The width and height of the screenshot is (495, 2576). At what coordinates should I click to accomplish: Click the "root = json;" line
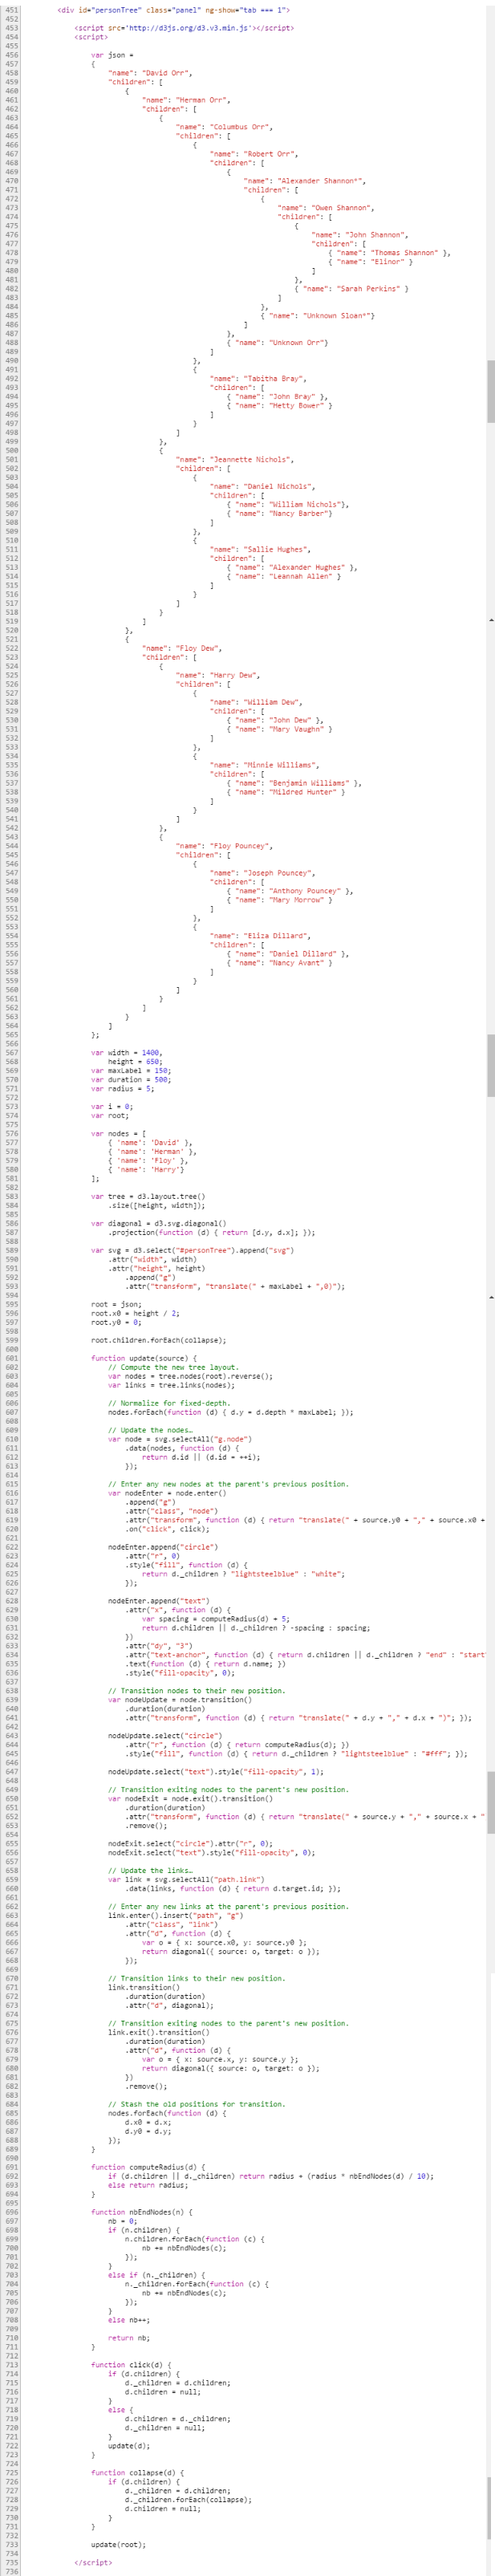tap(116, 1306)
